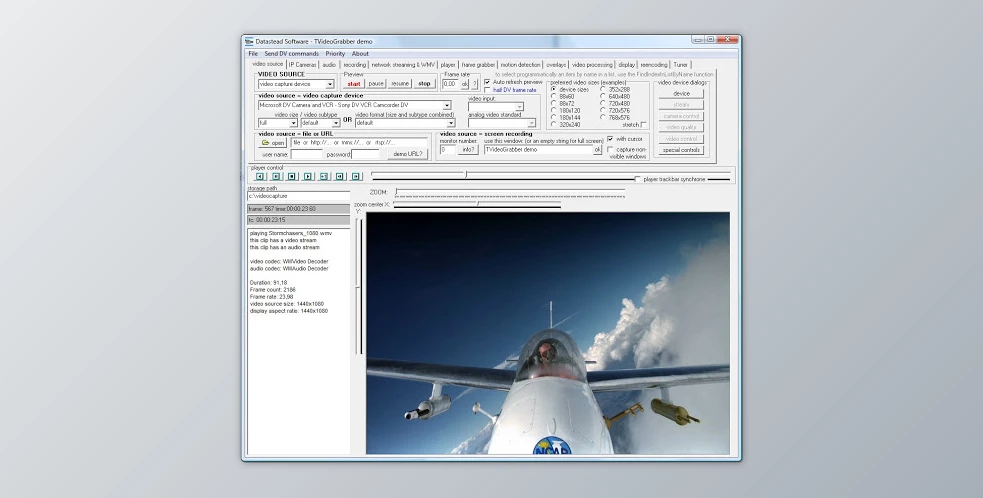Toggle the stretch checkbox
Screen dimensions: 983x498
(x=644, y=125)
